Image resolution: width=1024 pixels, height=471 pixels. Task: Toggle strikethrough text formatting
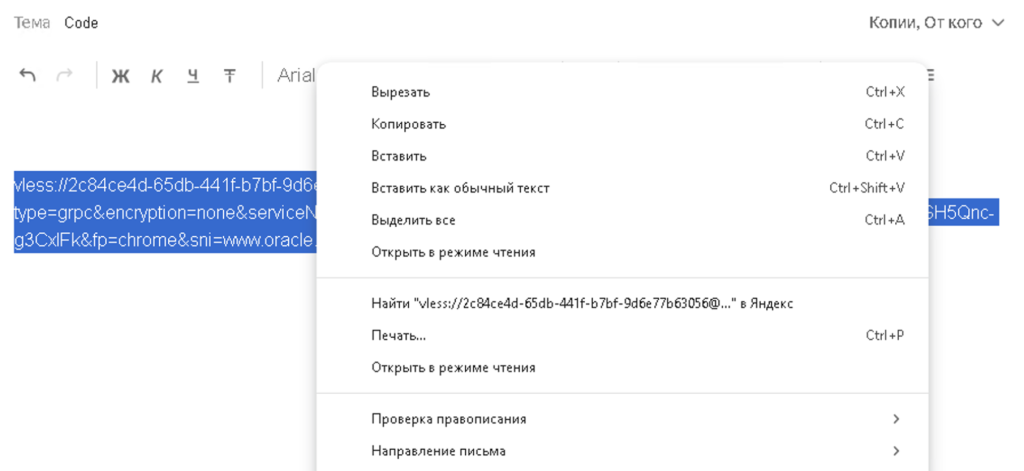(x=229, y=76)
